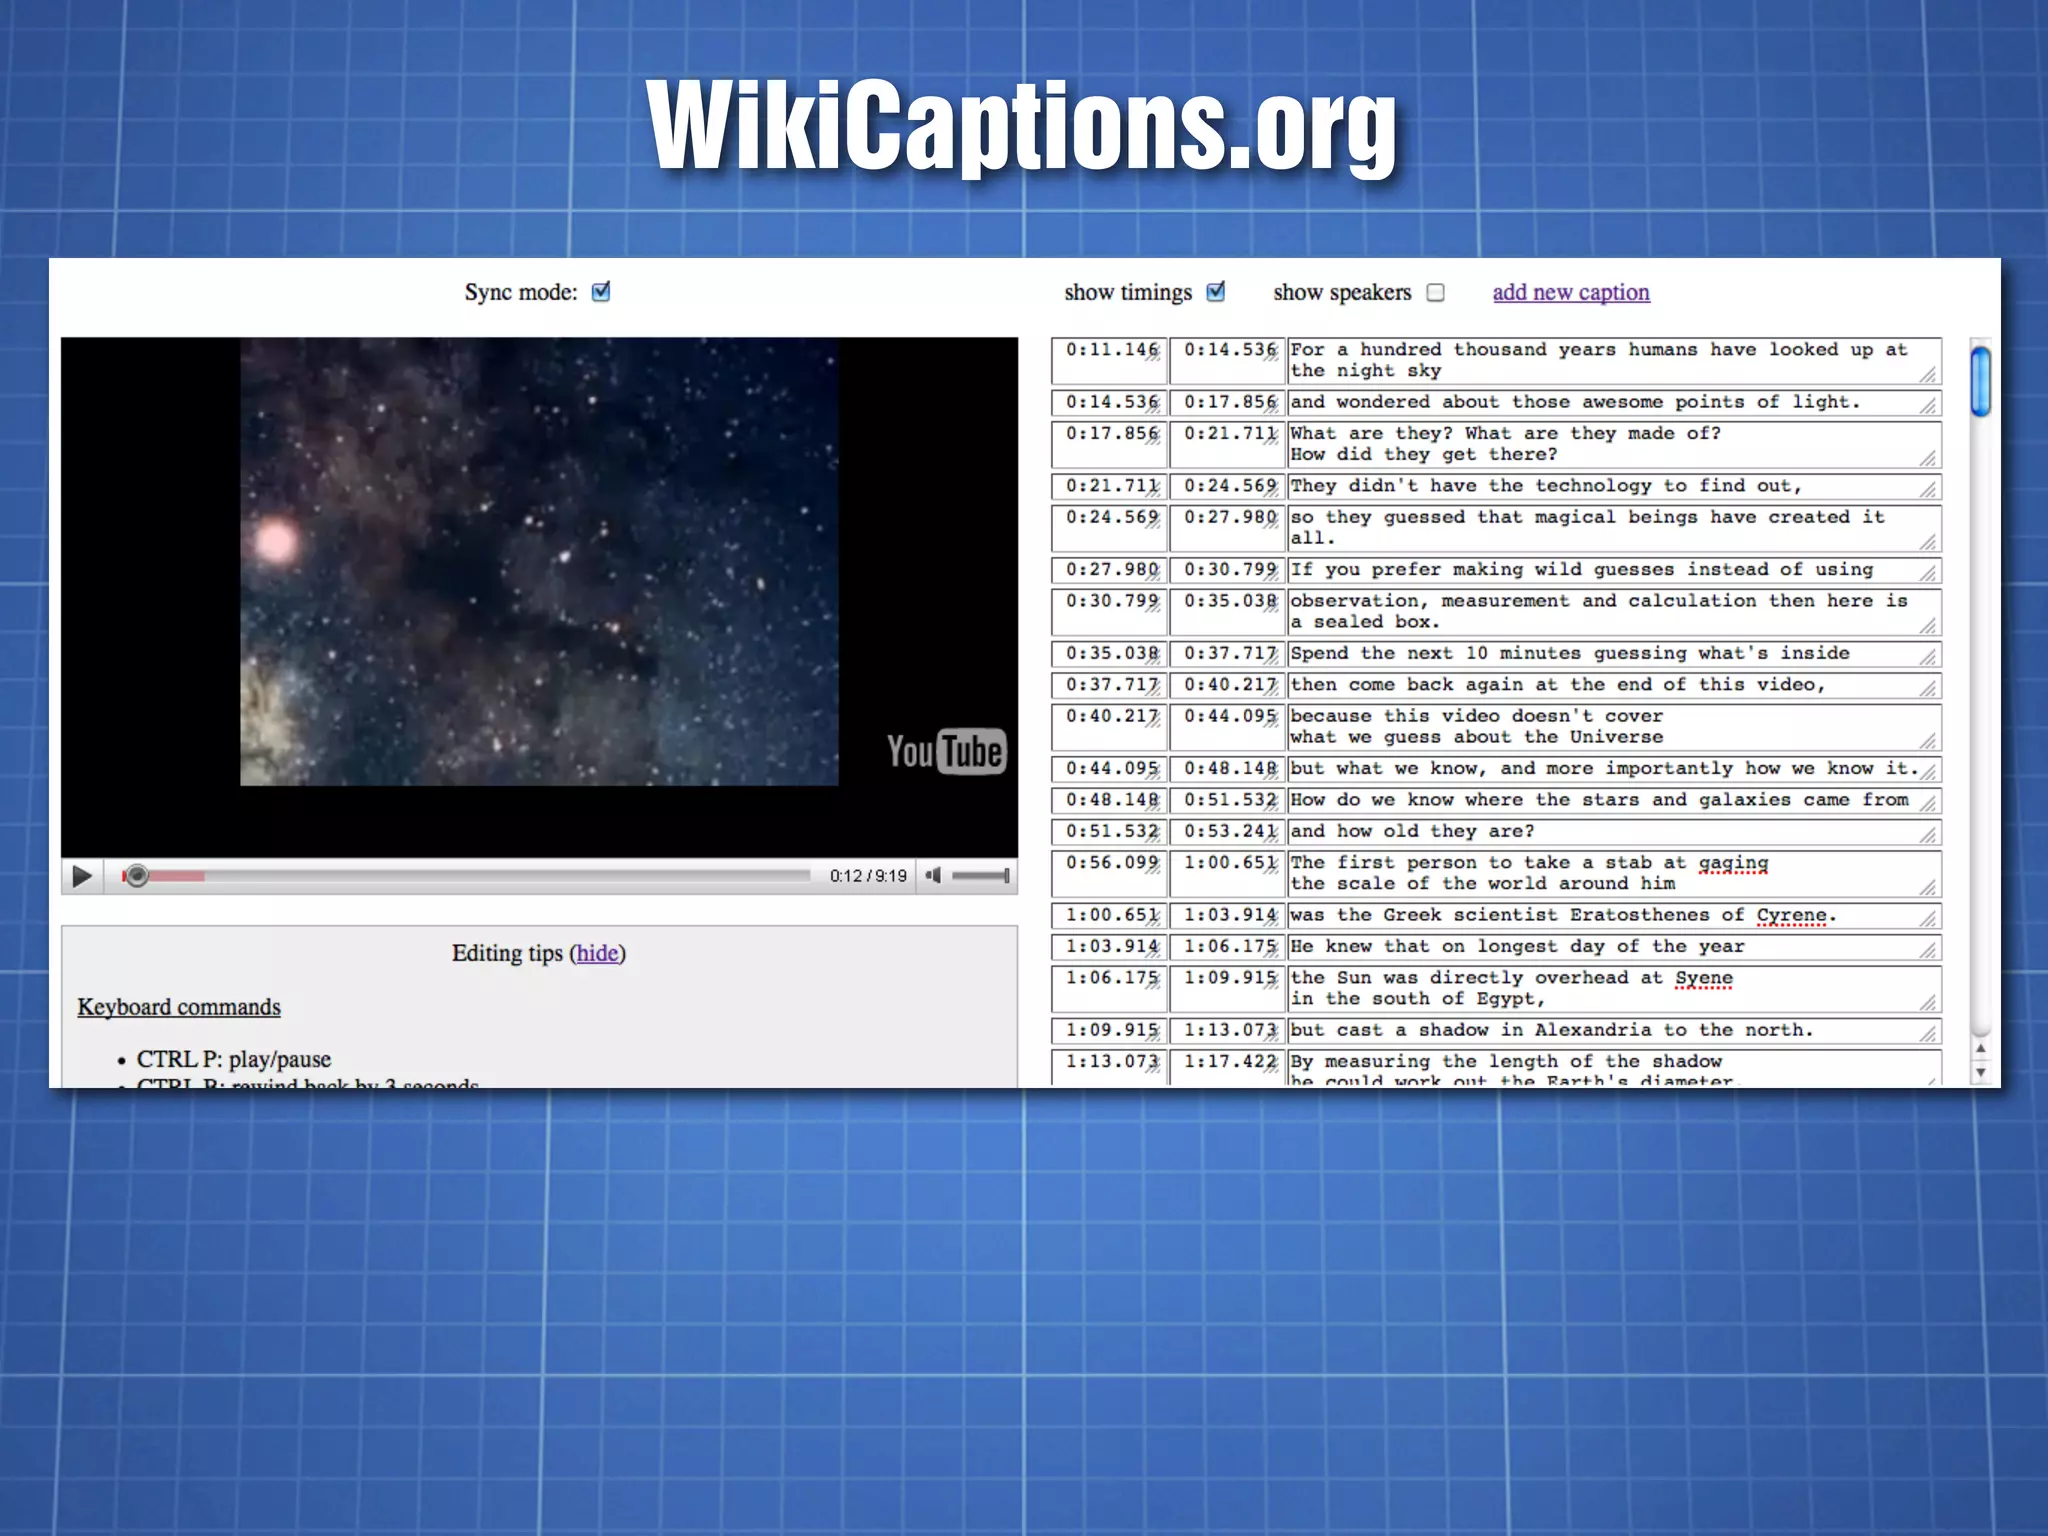Uncheck the show timings checkbox
This screenshot has height=1536, width=2048.
click(1216, 292)
